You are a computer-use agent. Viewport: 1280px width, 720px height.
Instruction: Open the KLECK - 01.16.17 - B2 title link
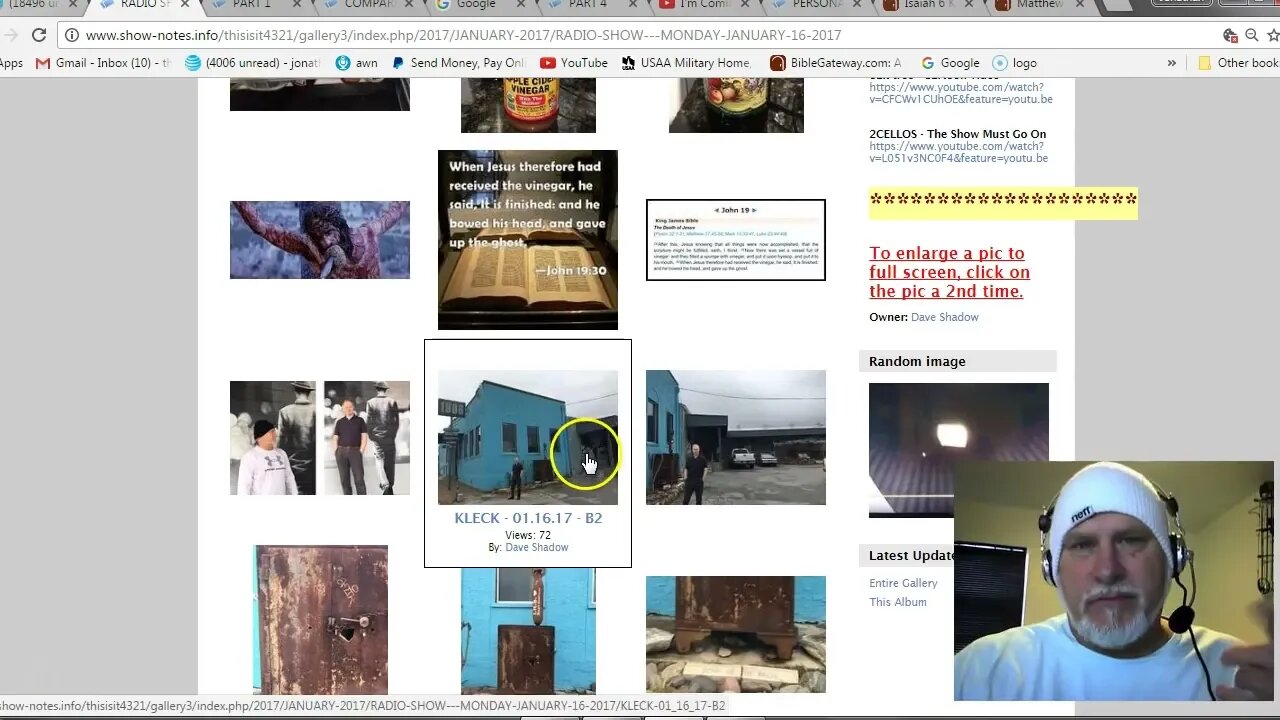coord(528,518)
